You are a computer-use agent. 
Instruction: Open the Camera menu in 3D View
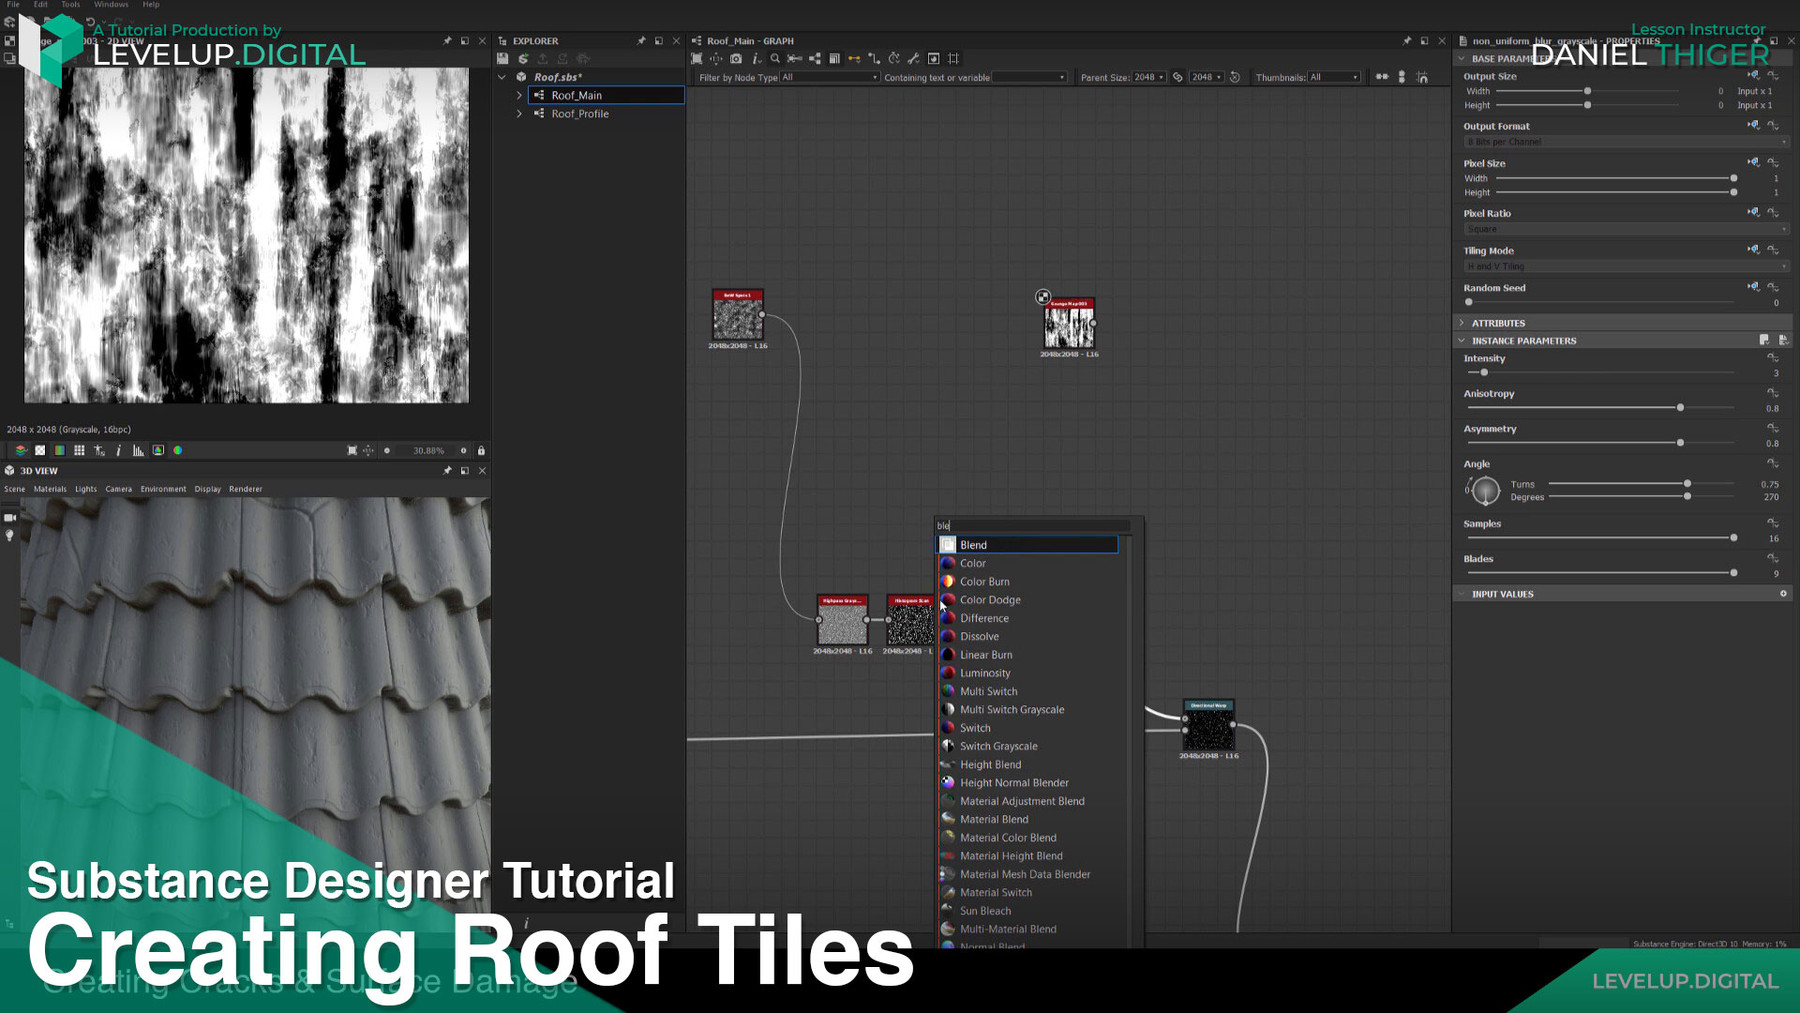(x=119, y=489)
